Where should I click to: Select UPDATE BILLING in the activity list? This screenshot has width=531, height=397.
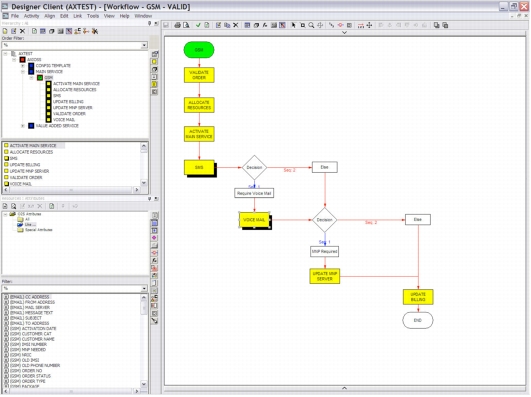(25, 165)
